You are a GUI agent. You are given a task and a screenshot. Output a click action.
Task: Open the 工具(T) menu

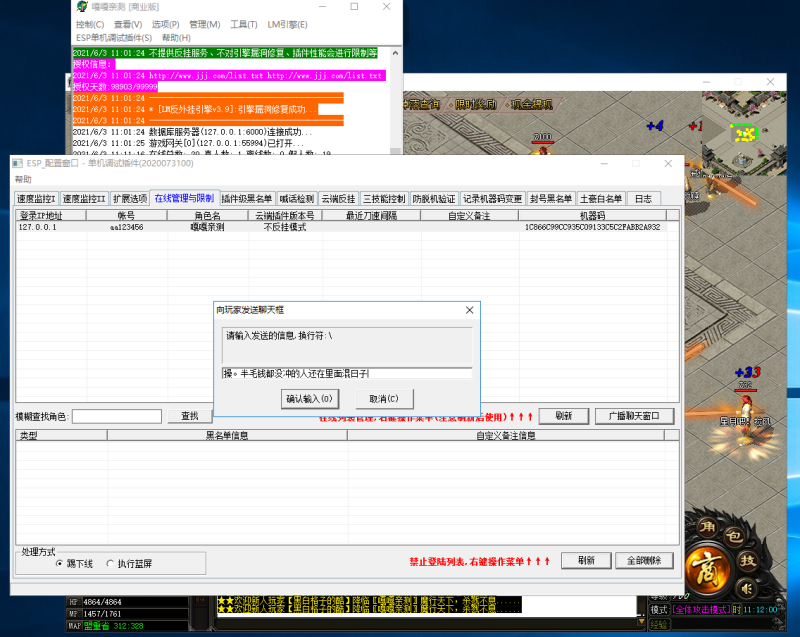pos(244,24)
